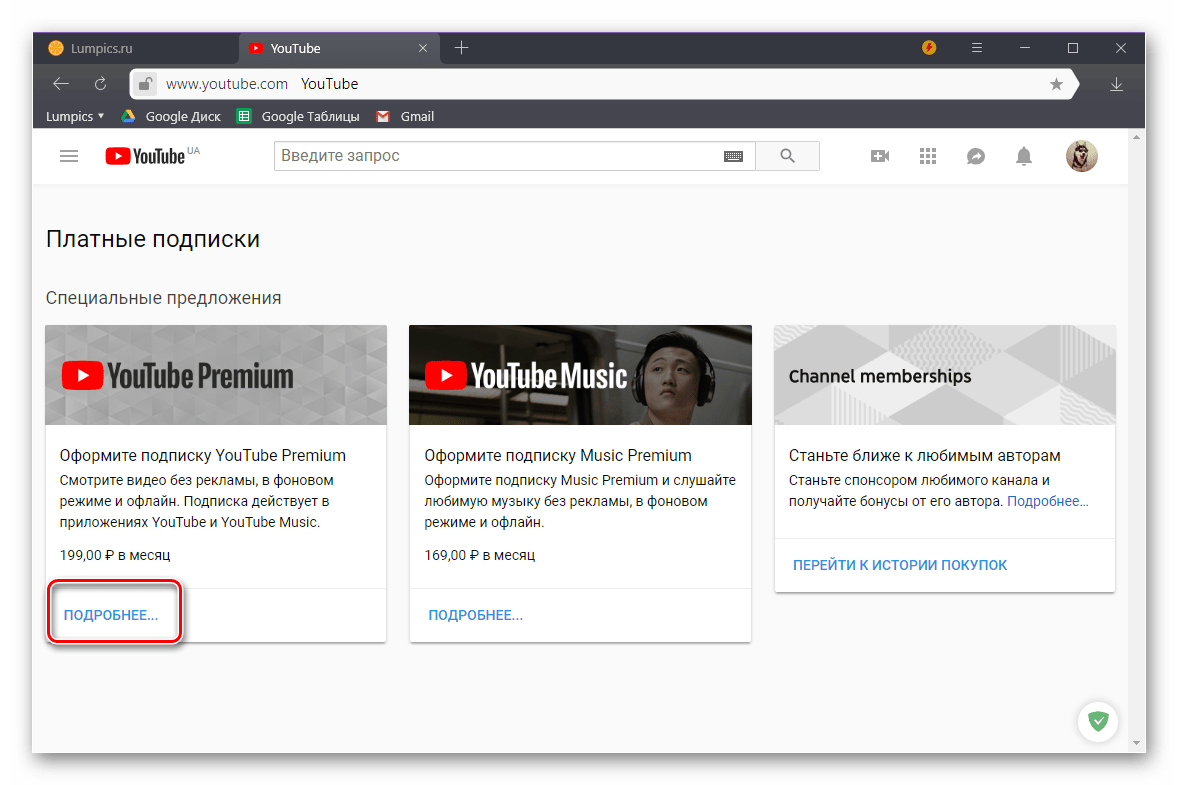
Task: Open the YouTube hamburger guide menu
Action: pos(69,156)
